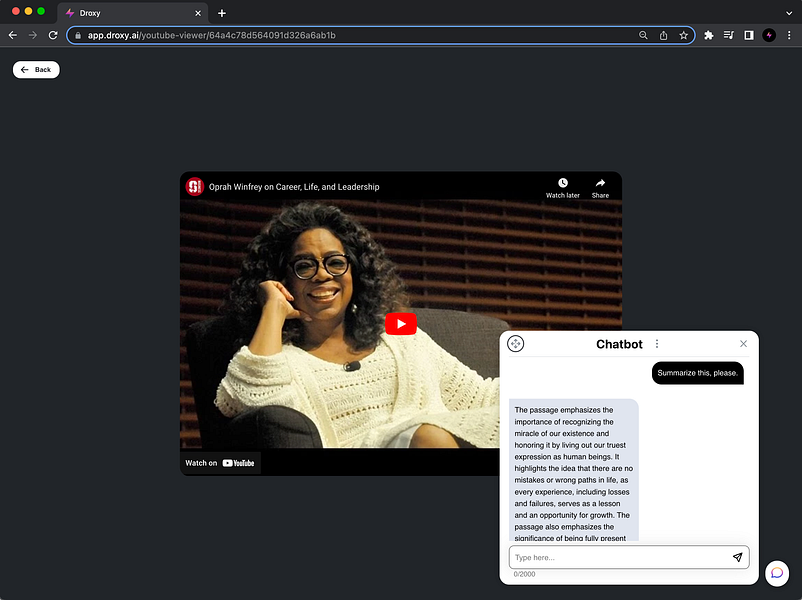The height and width of the screenshot is (600, 802).
Task: Open the Chatbot three-dot options menu
Action: (657, 344)
